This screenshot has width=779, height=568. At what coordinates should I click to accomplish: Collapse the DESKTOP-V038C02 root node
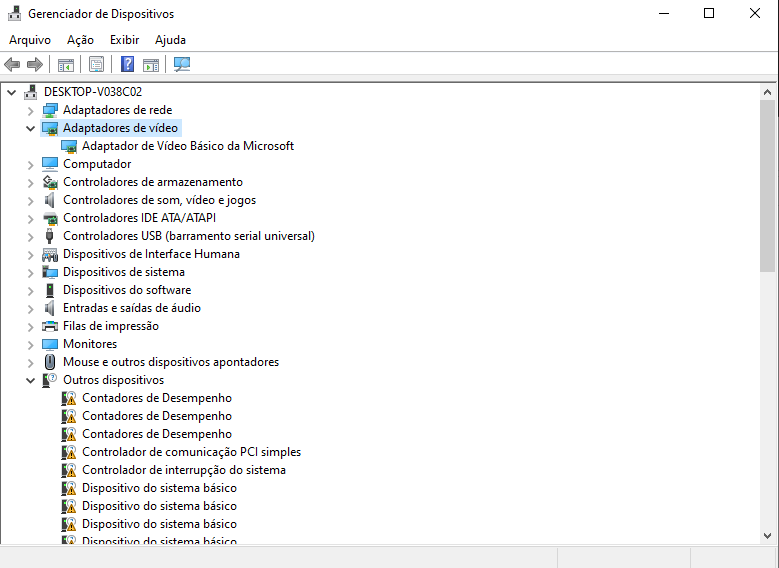11,92
